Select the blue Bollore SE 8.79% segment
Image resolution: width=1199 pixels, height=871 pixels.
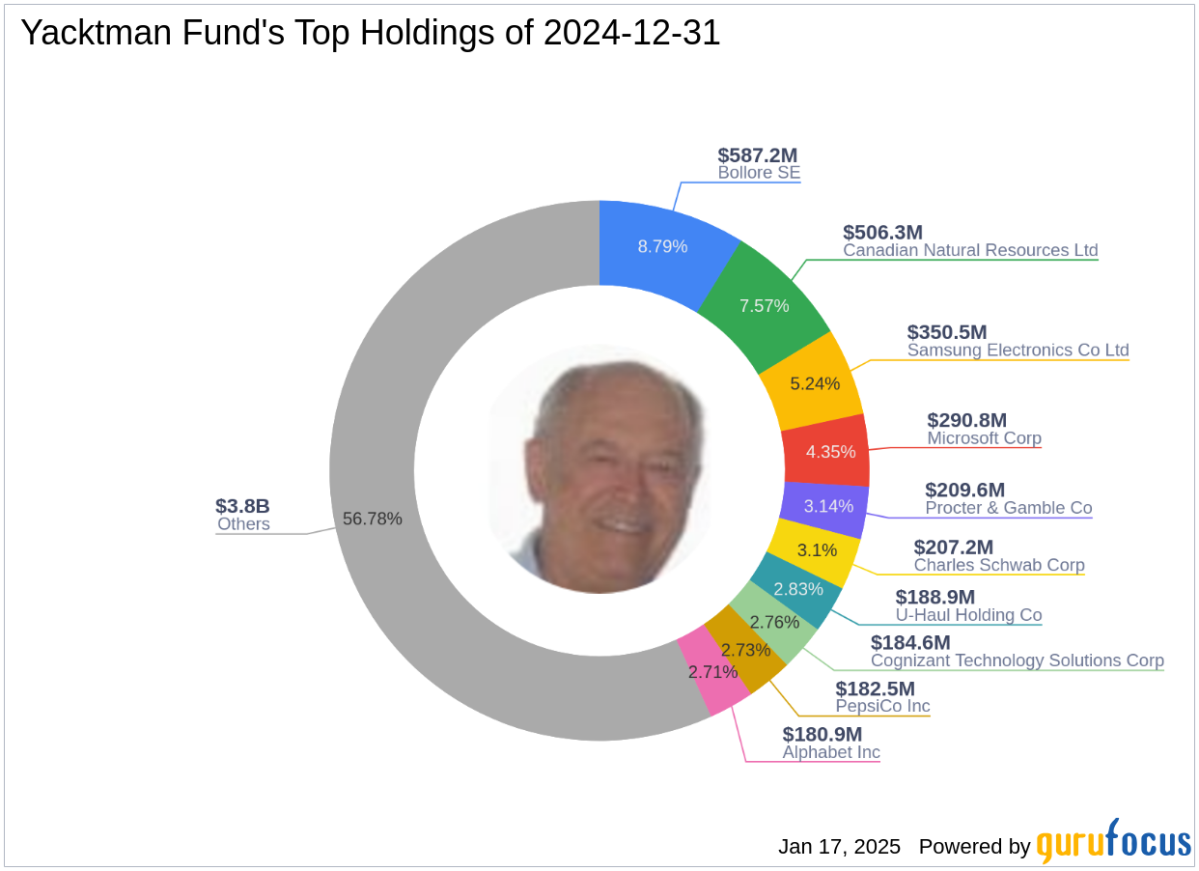(662, 245)
